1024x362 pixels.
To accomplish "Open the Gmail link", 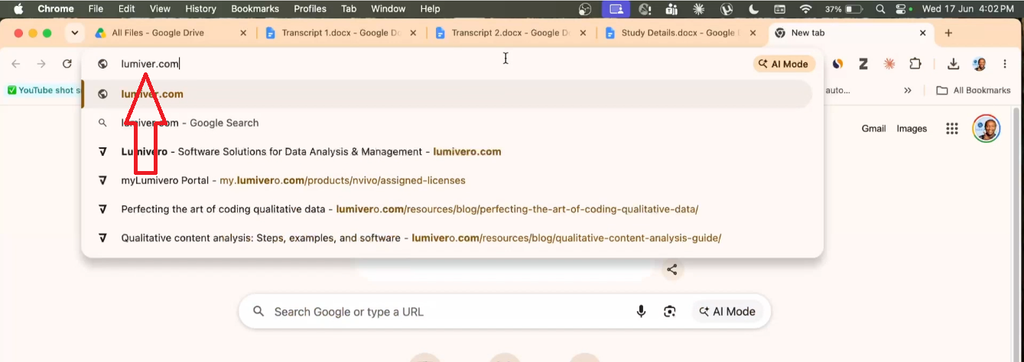I will pos(873,129).
